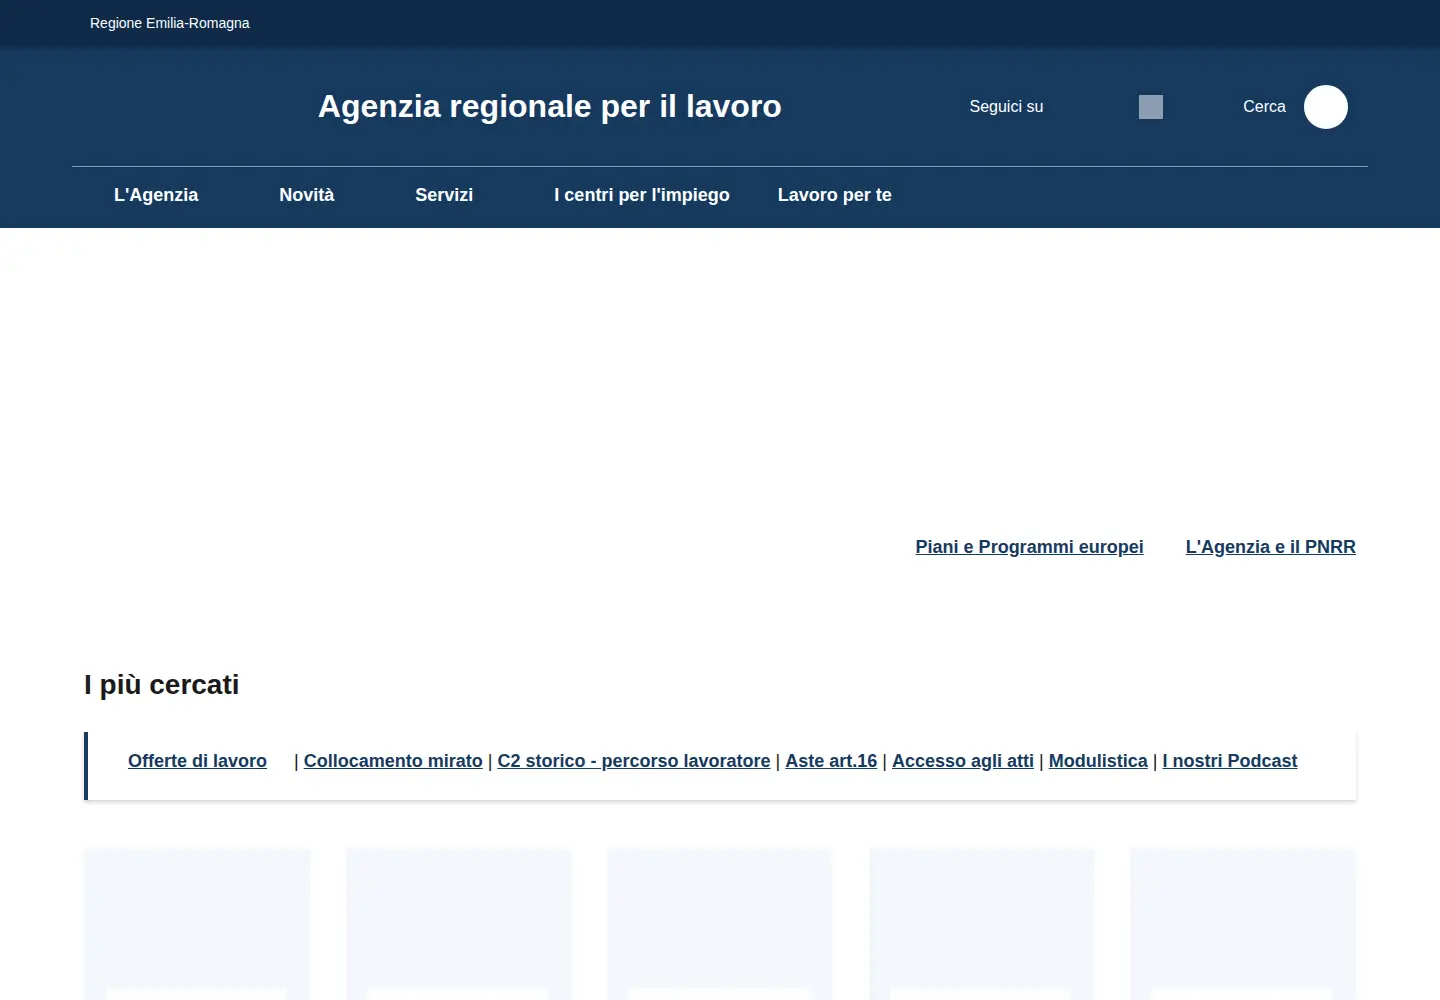Image resolution: width=1440 pixels, height=1000 pixels.
Task: Open the Novità navigation menu
Action: [307, 195]
